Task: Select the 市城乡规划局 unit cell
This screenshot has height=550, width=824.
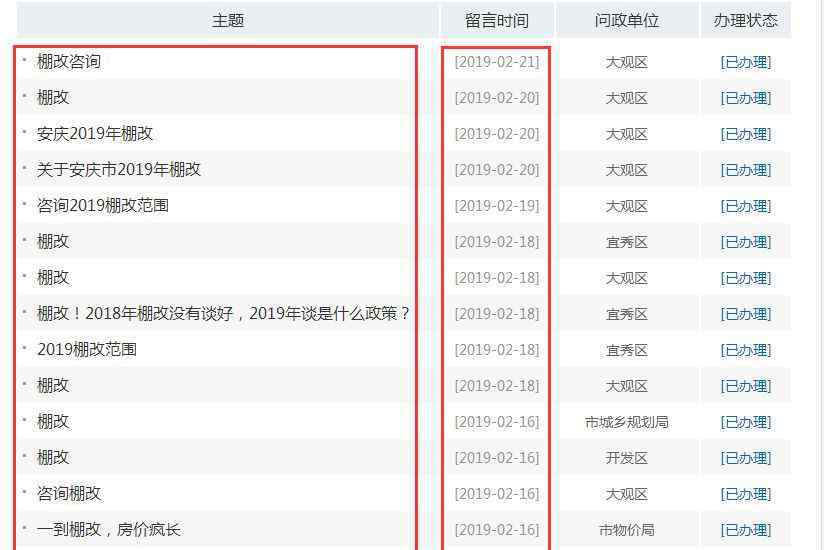Action: pyautogui.click(x=626, y=422)
